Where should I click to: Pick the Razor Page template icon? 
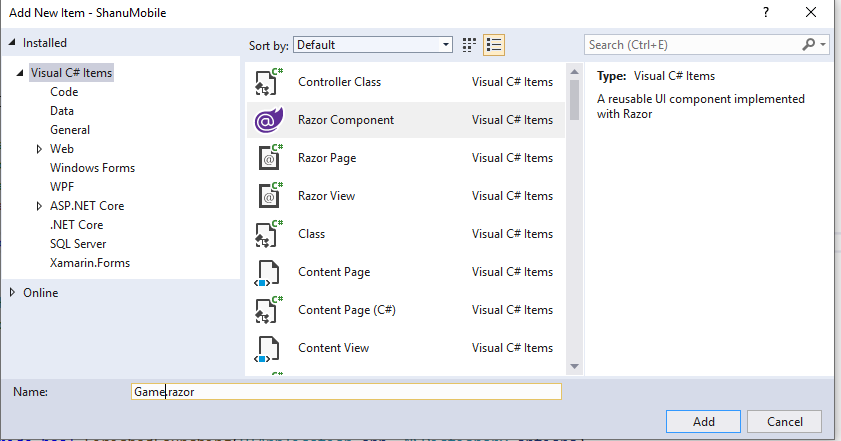268,158
